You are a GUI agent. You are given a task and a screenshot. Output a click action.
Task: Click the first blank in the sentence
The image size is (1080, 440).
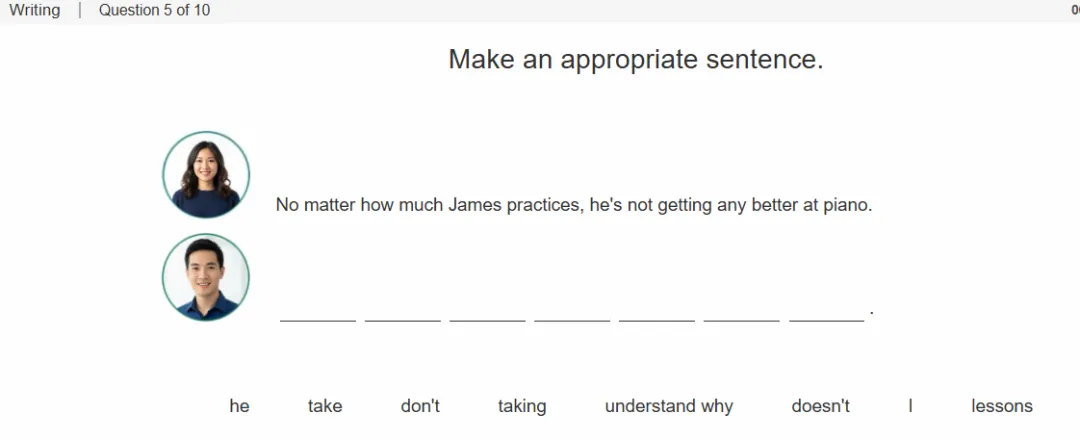point(318,312)
